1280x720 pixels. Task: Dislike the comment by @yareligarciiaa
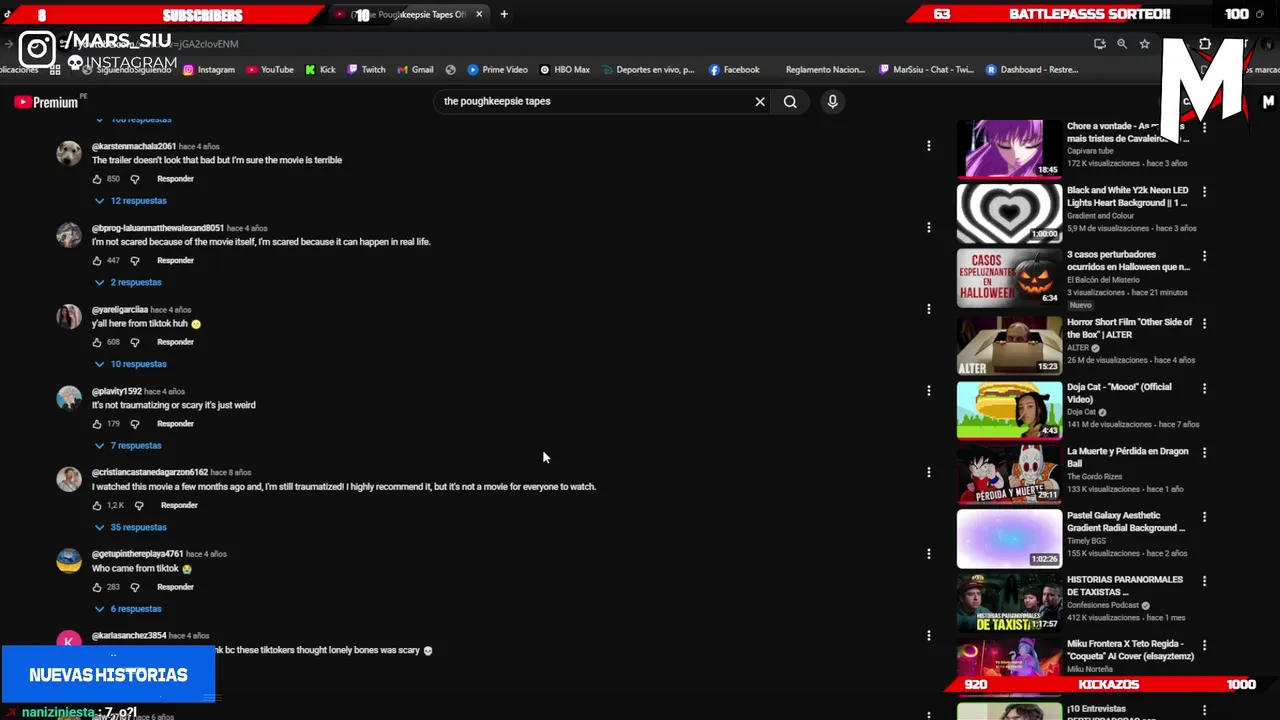click(x=135, y=342)
